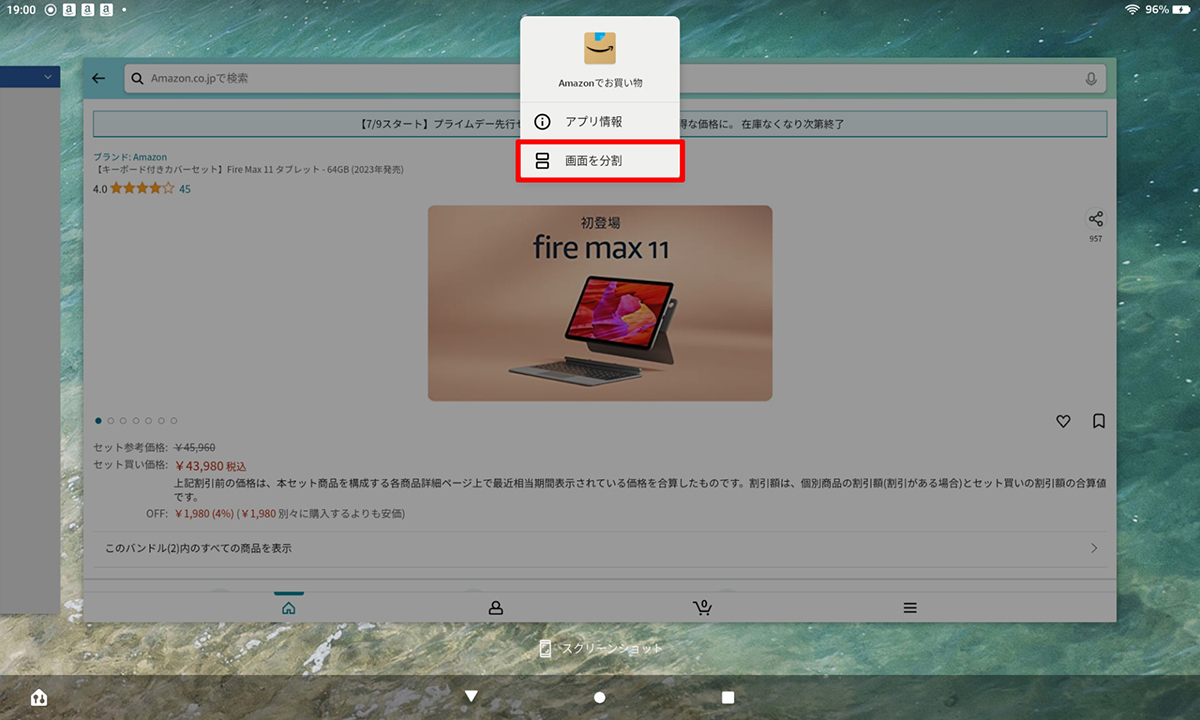Select the 画面を分割 split screen option

click(599, 161)
